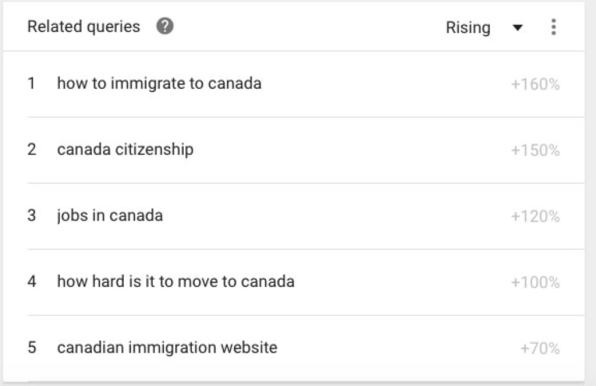Open query "canadian immigration website"
This screenshot has height=386, width=596.
(167, 347)
